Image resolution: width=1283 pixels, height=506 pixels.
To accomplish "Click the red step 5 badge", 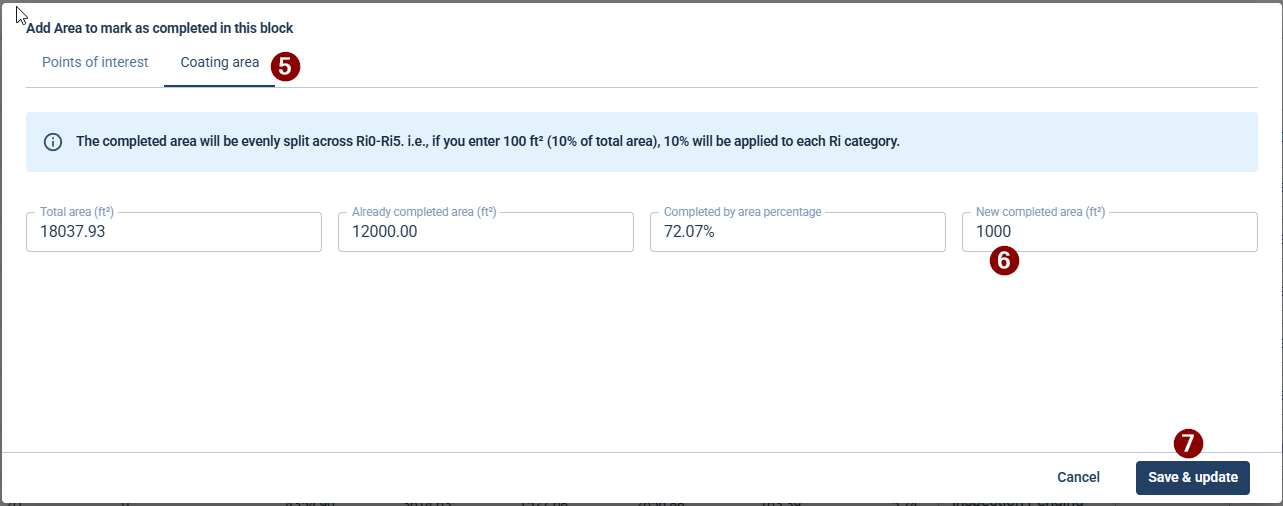I will tap(286, 66).
